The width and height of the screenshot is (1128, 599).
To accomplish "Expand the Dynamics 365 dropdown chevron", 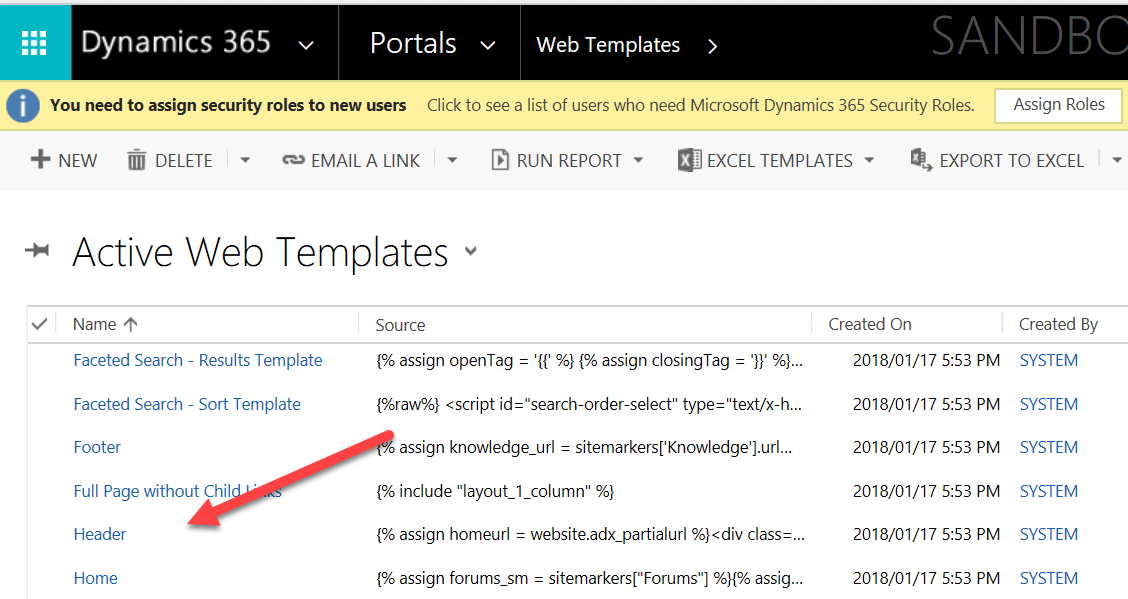I will tap(306, 46).
